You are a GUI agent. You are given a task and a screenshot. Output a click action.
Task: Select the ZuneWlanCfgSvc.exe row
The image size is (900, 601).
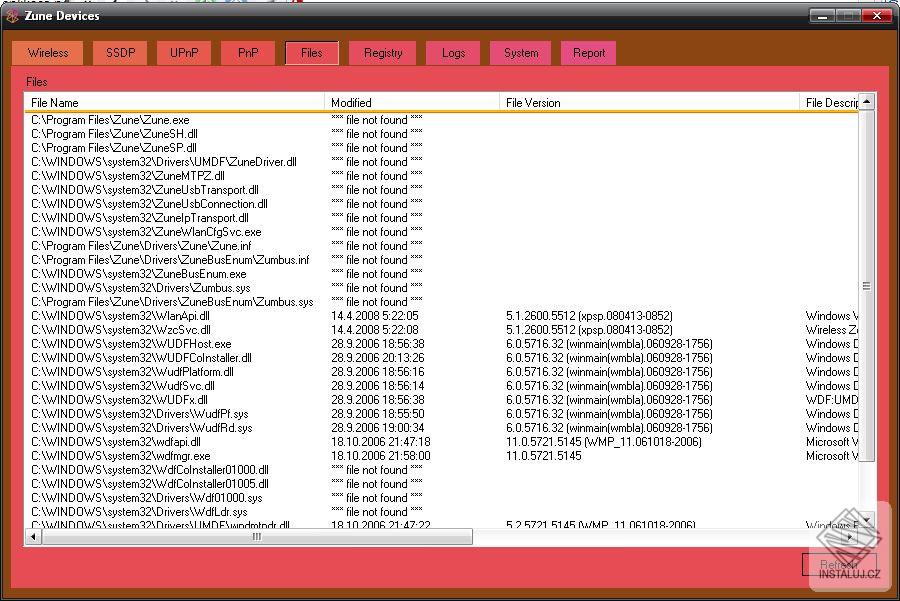(x=442, y=232)
